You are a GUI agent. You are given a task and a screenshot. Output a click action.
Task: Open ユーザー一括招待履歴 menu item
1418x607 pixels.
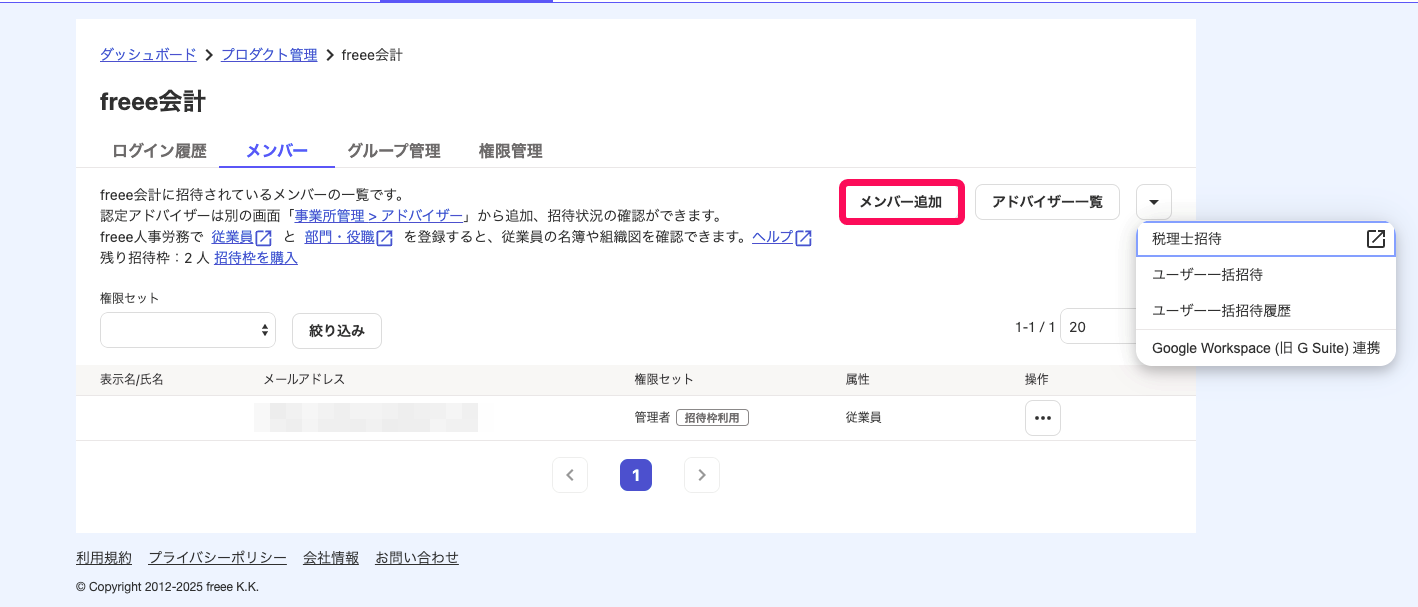click(x=1266, y=311)
